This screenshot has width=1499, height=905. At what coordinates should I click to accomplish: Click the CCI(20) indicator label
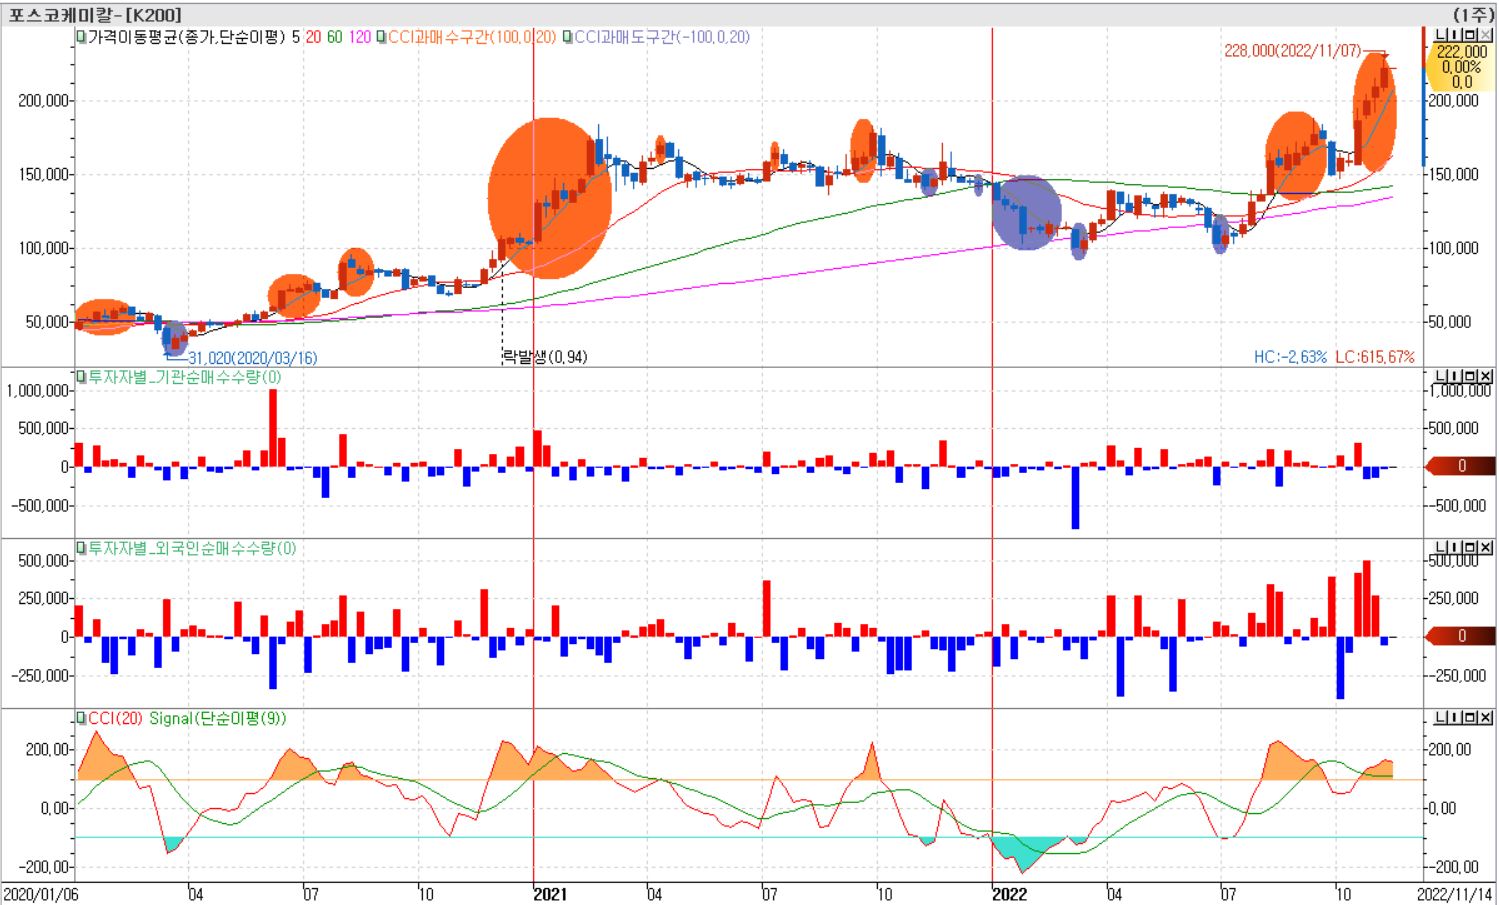115,718
